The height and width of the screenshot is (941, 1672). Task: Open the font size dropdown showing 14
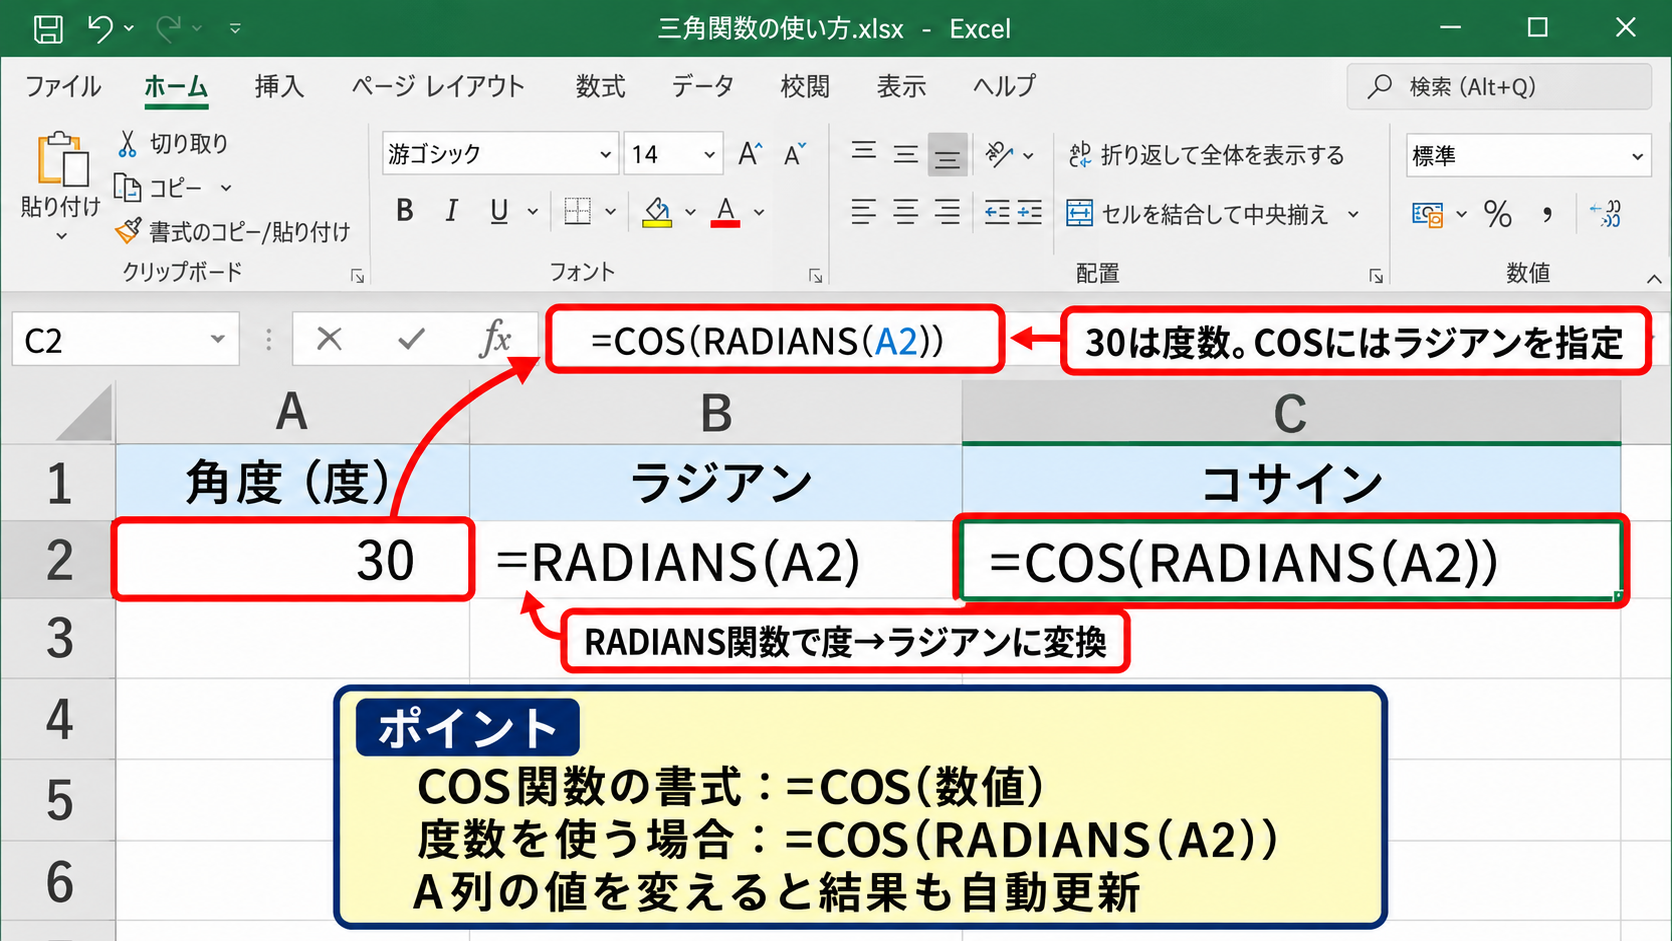pyautogui.click(x=709, y=155)
